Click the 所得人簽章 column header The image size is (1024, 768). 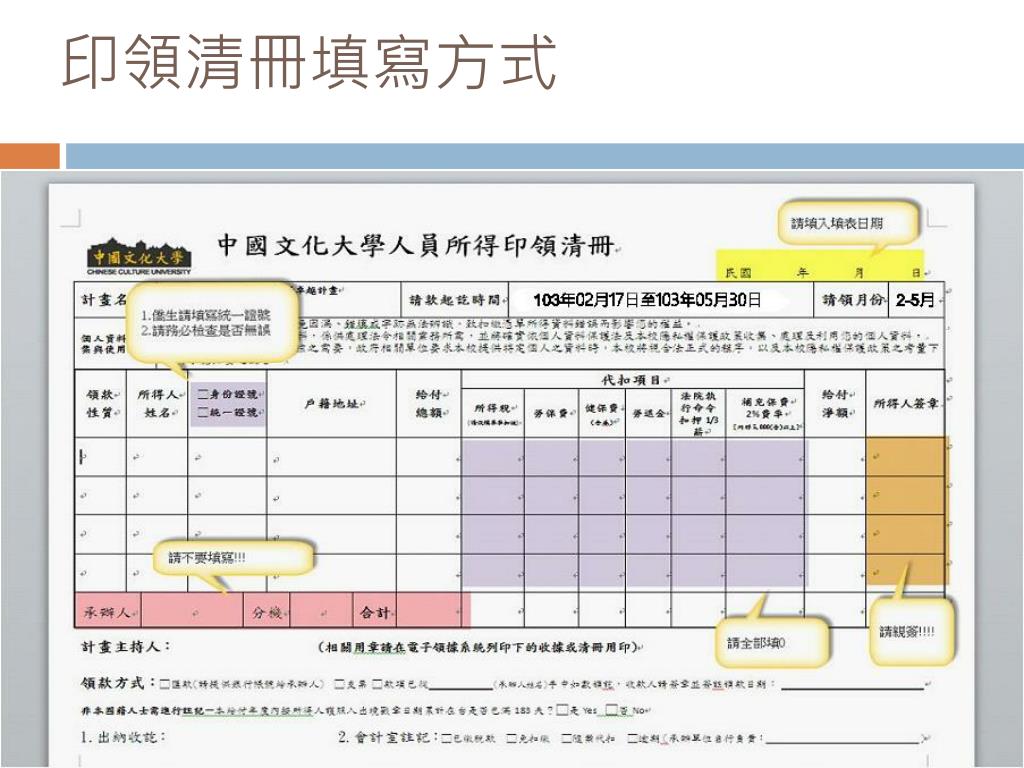coord(906,404)
